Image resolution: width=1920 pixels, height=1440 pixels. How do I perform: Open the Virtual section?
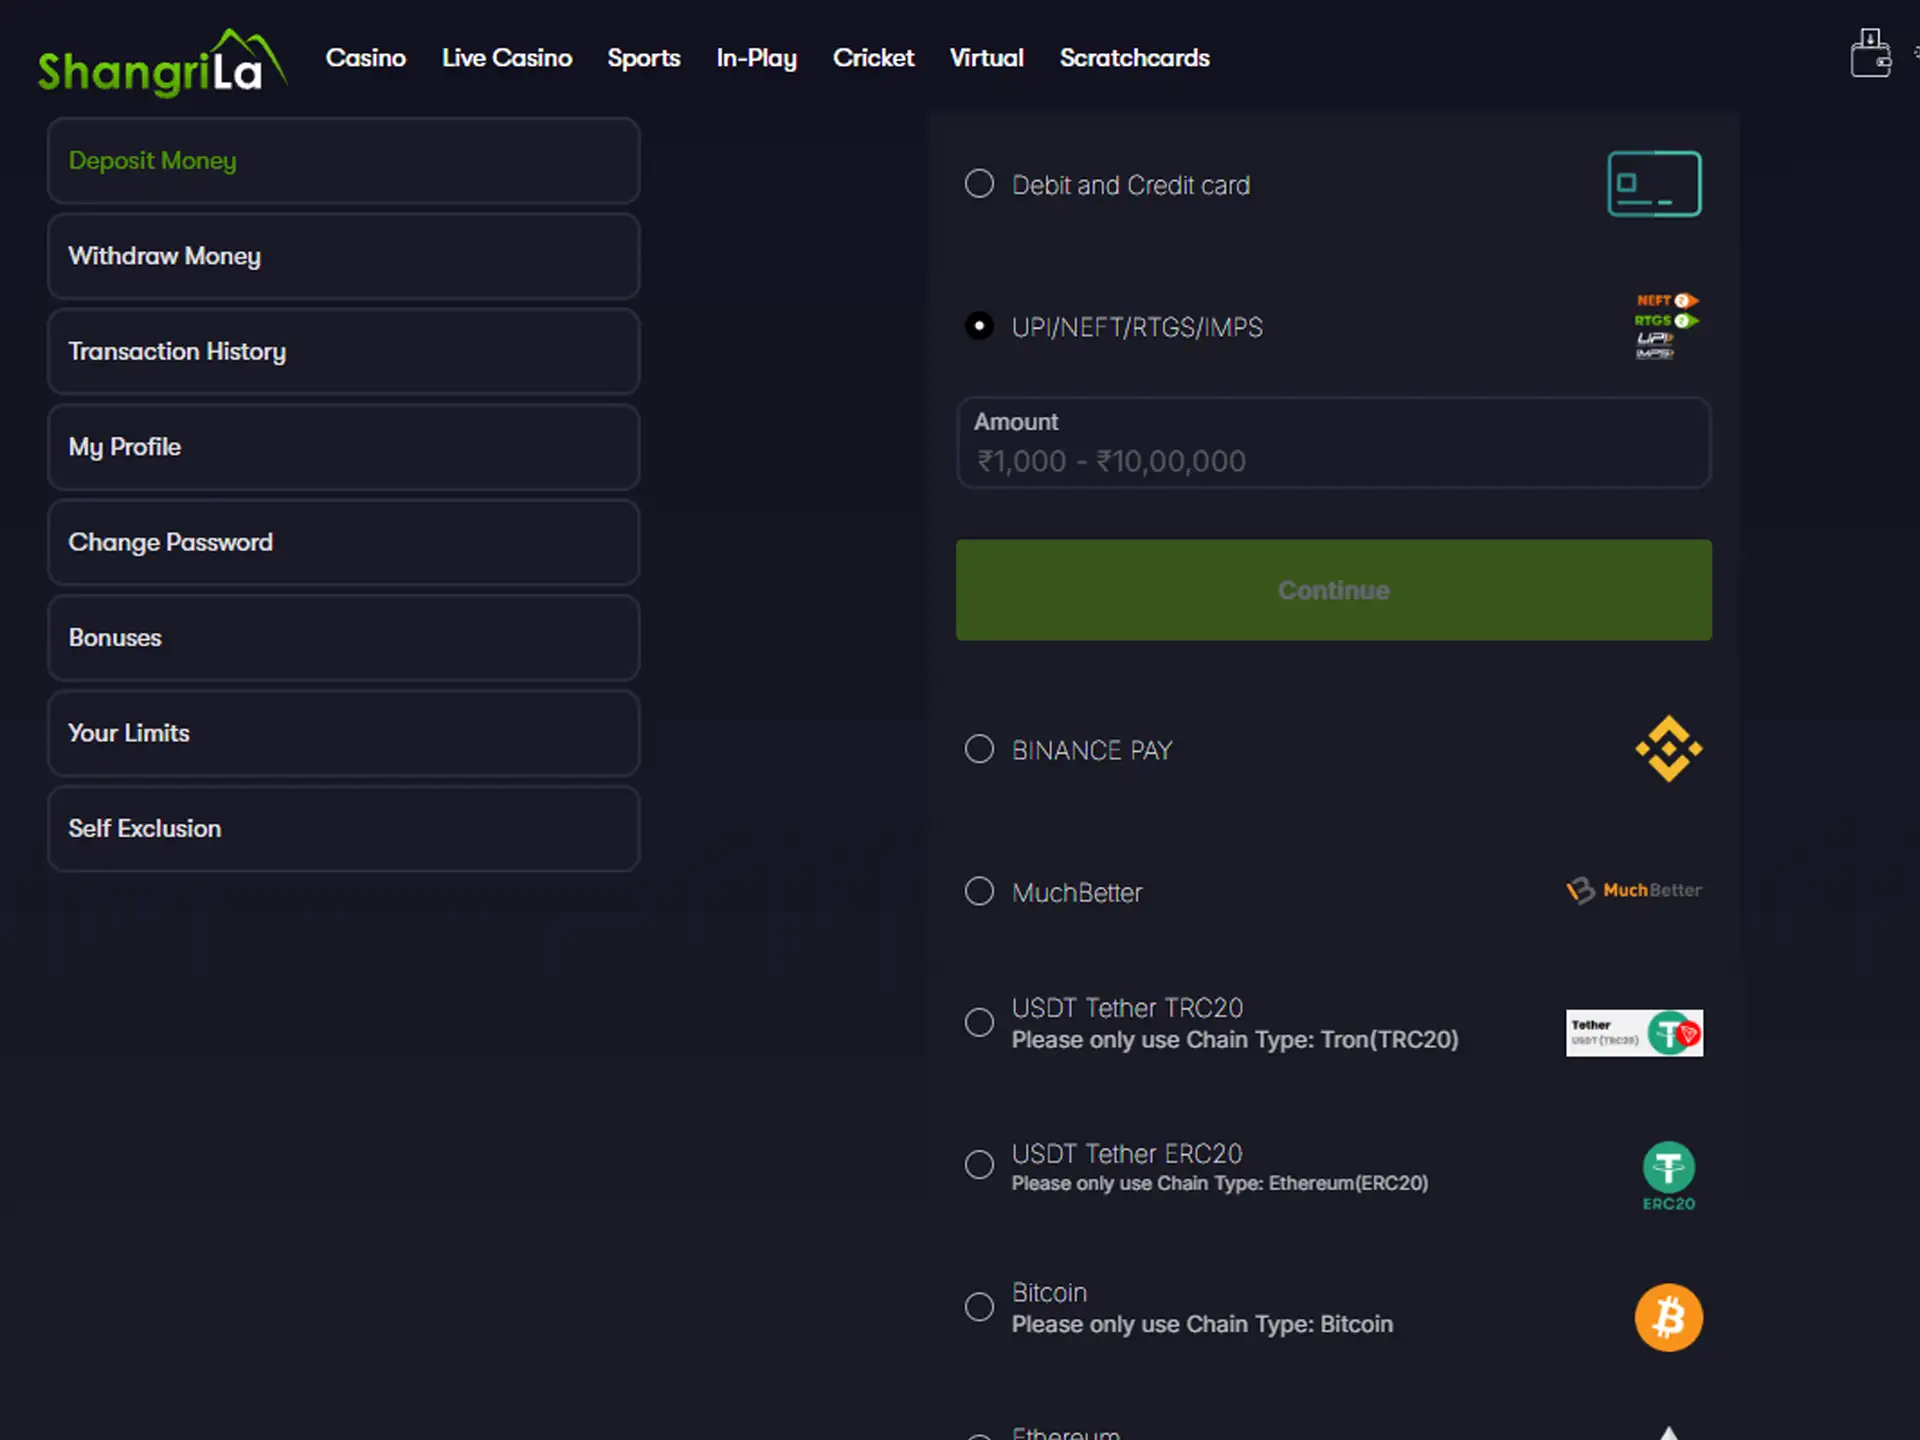point(987,58)
